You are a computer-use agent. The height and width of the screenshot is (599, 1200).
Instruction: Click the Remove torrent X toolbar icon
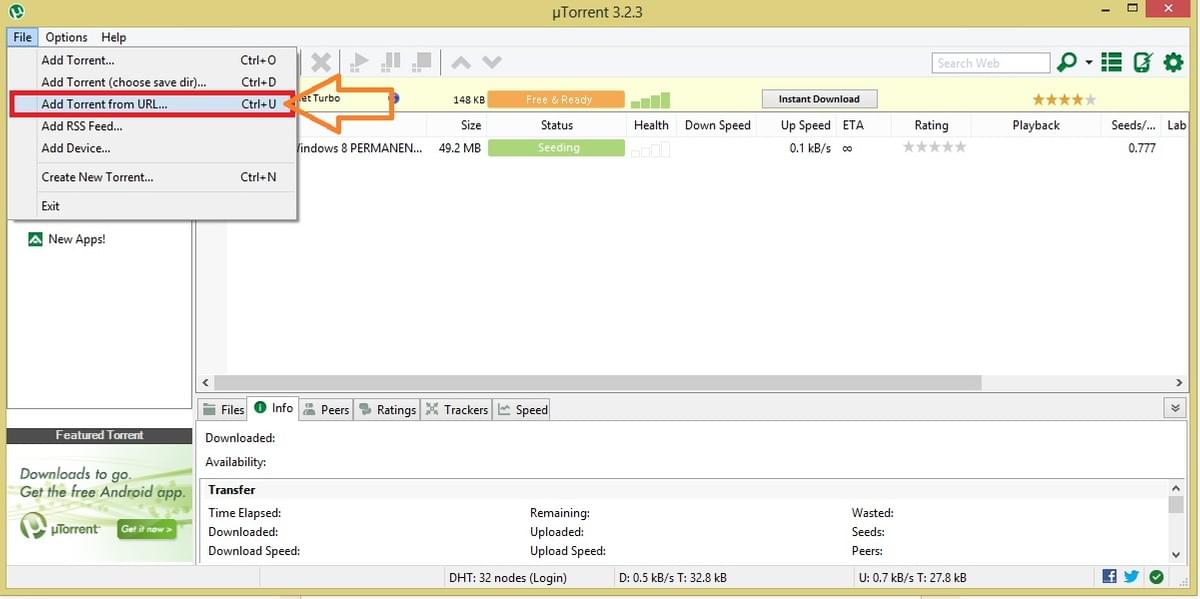[x=321, y=62]
